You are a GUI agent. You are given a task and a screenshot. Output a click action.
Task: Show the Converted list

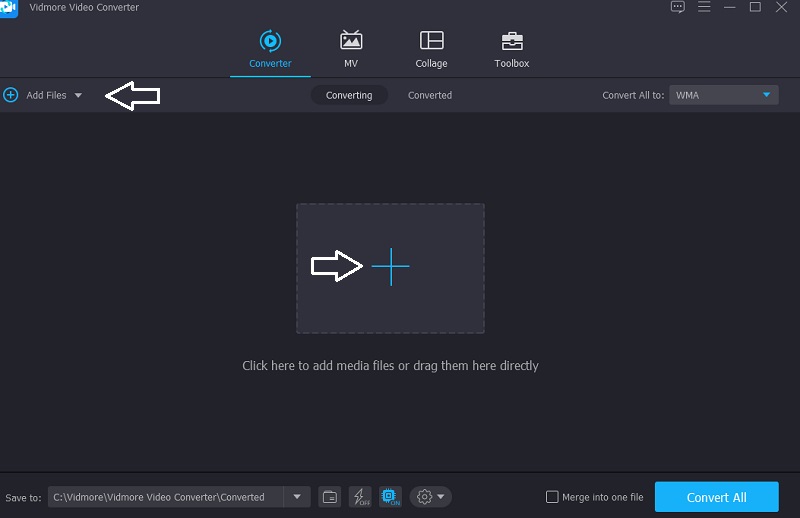pos(430,95)
